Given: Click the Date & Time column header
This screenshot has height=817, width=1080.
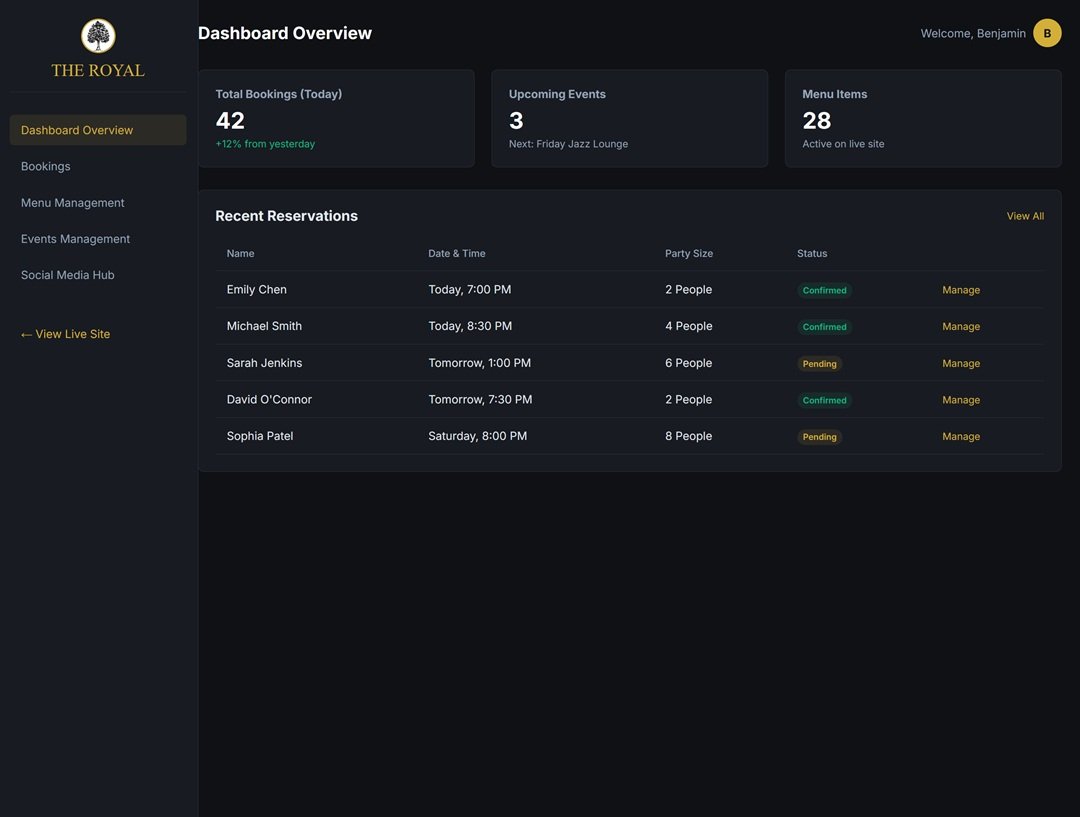Looking at the screenshot, I should click(457, 254).
